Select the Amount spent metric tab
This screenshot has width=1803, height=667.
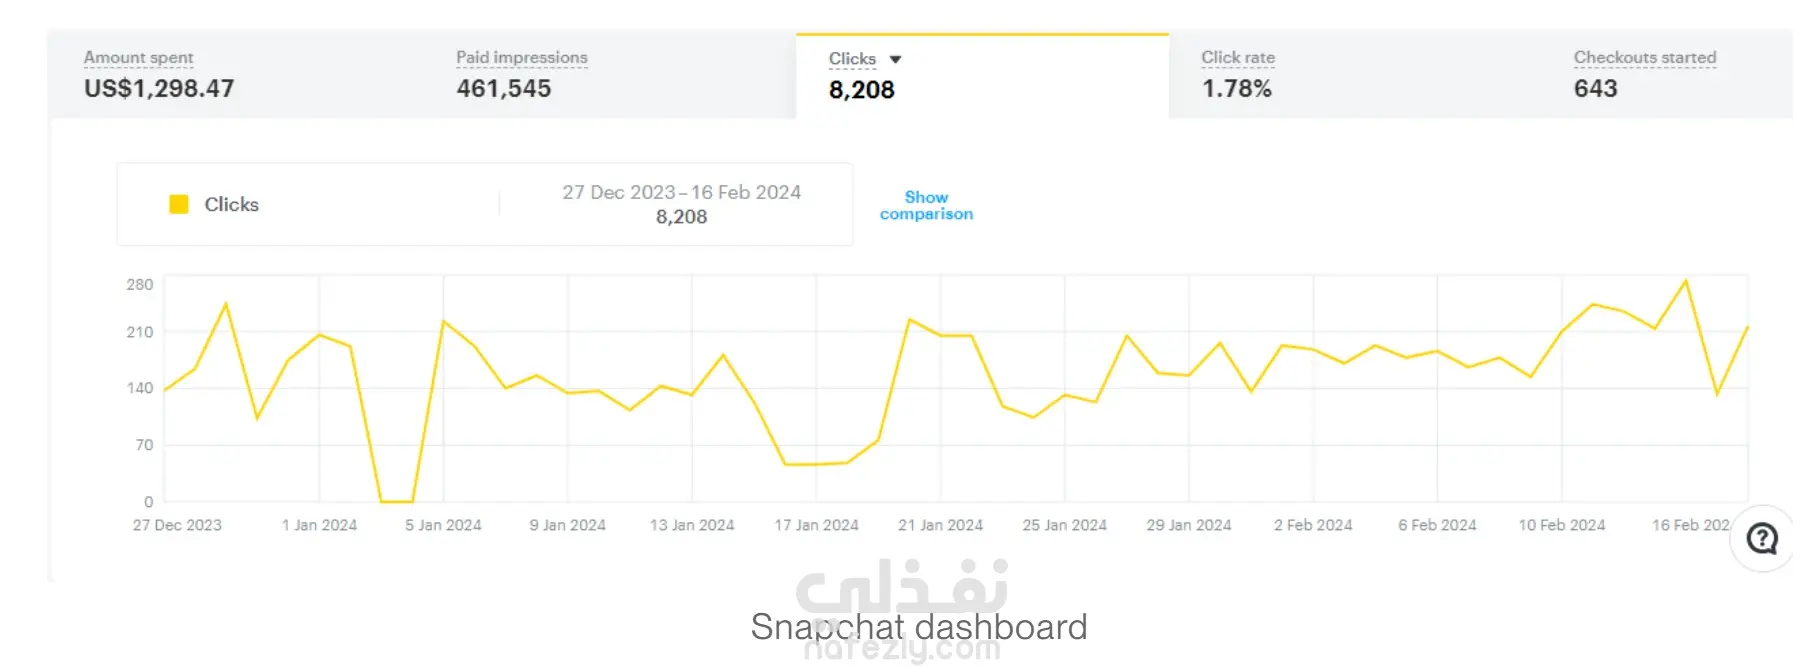pos(139,58)
